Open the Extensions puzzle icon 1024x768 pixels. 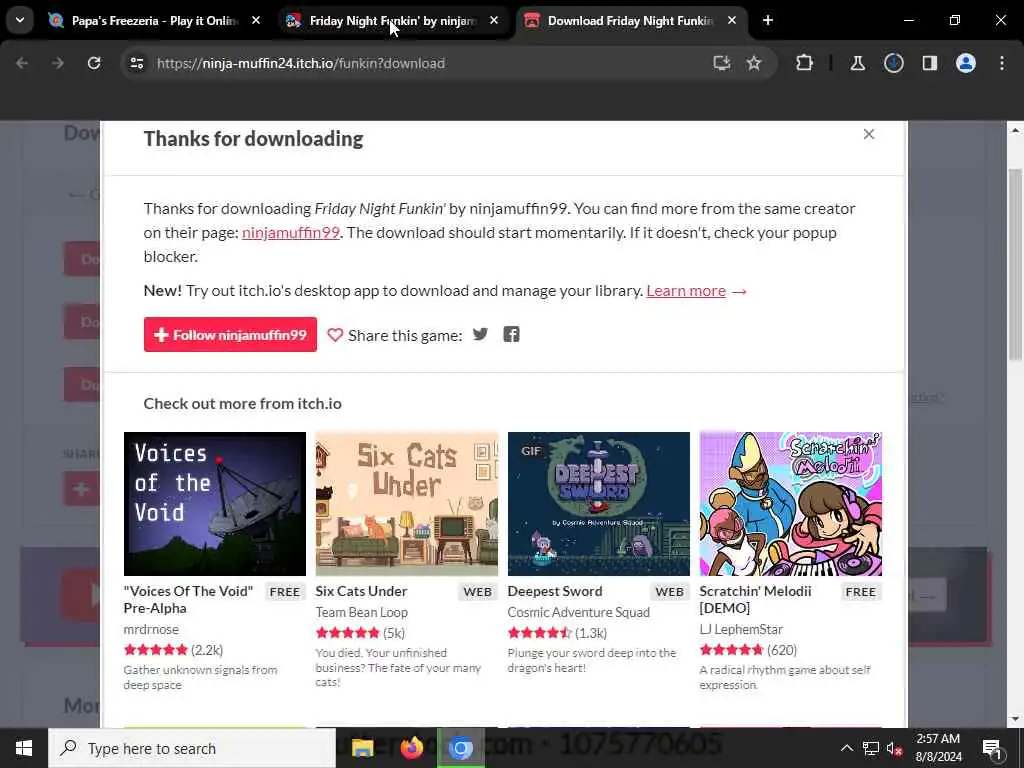coord(805,63)
